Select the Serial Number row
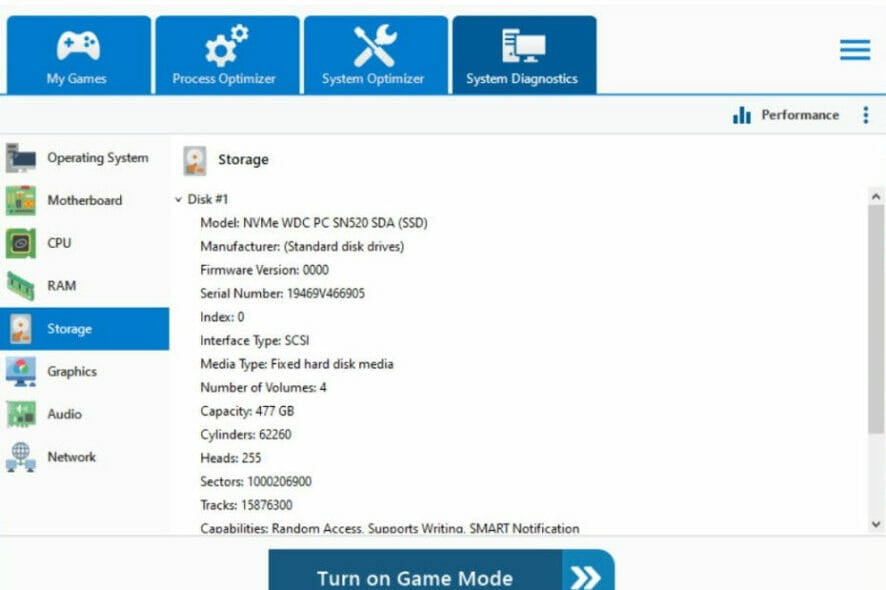The width and height of the screenshot is (886, 590). (282, 293)
